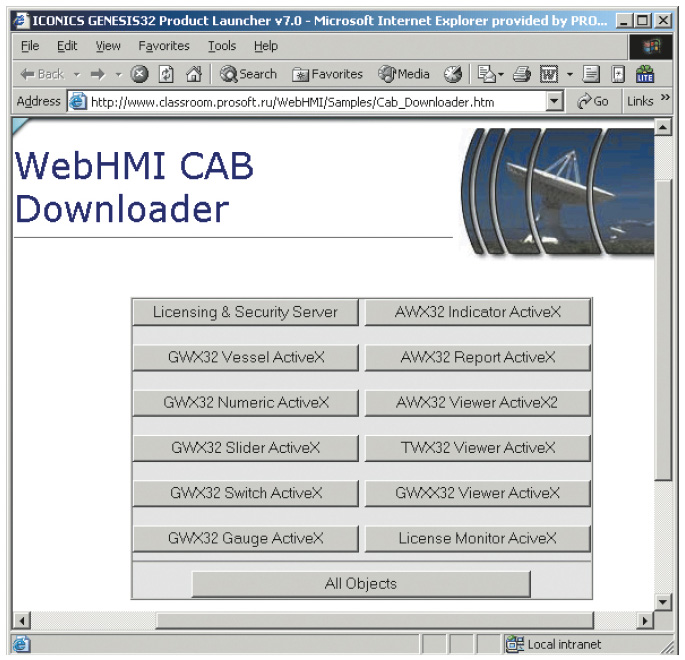Open the Tools menu
Screen dimensions: 685x660
click(222, 46)
